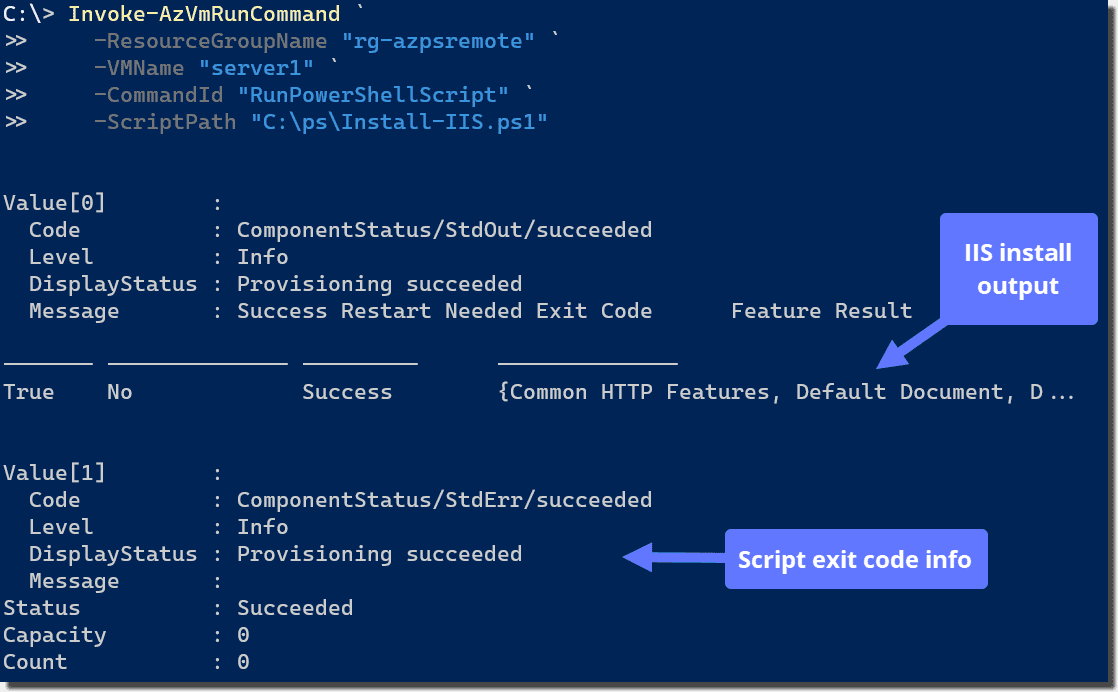The height and width of the screenshot is (692, 1118).
Task: Select the Value[0] output heading
Action: 54,203
